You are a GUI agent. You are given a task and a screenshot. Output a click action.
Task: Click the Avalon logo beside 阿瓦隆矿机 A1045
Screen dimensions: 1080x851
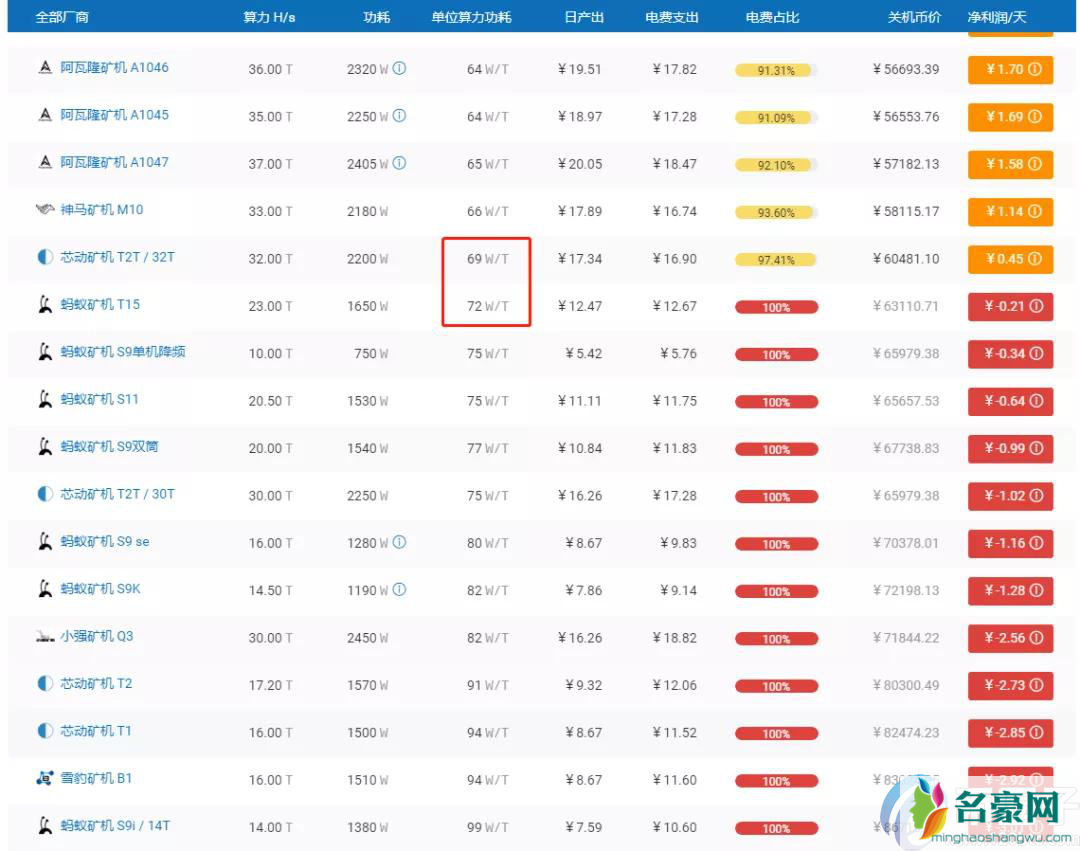[45, 115]
